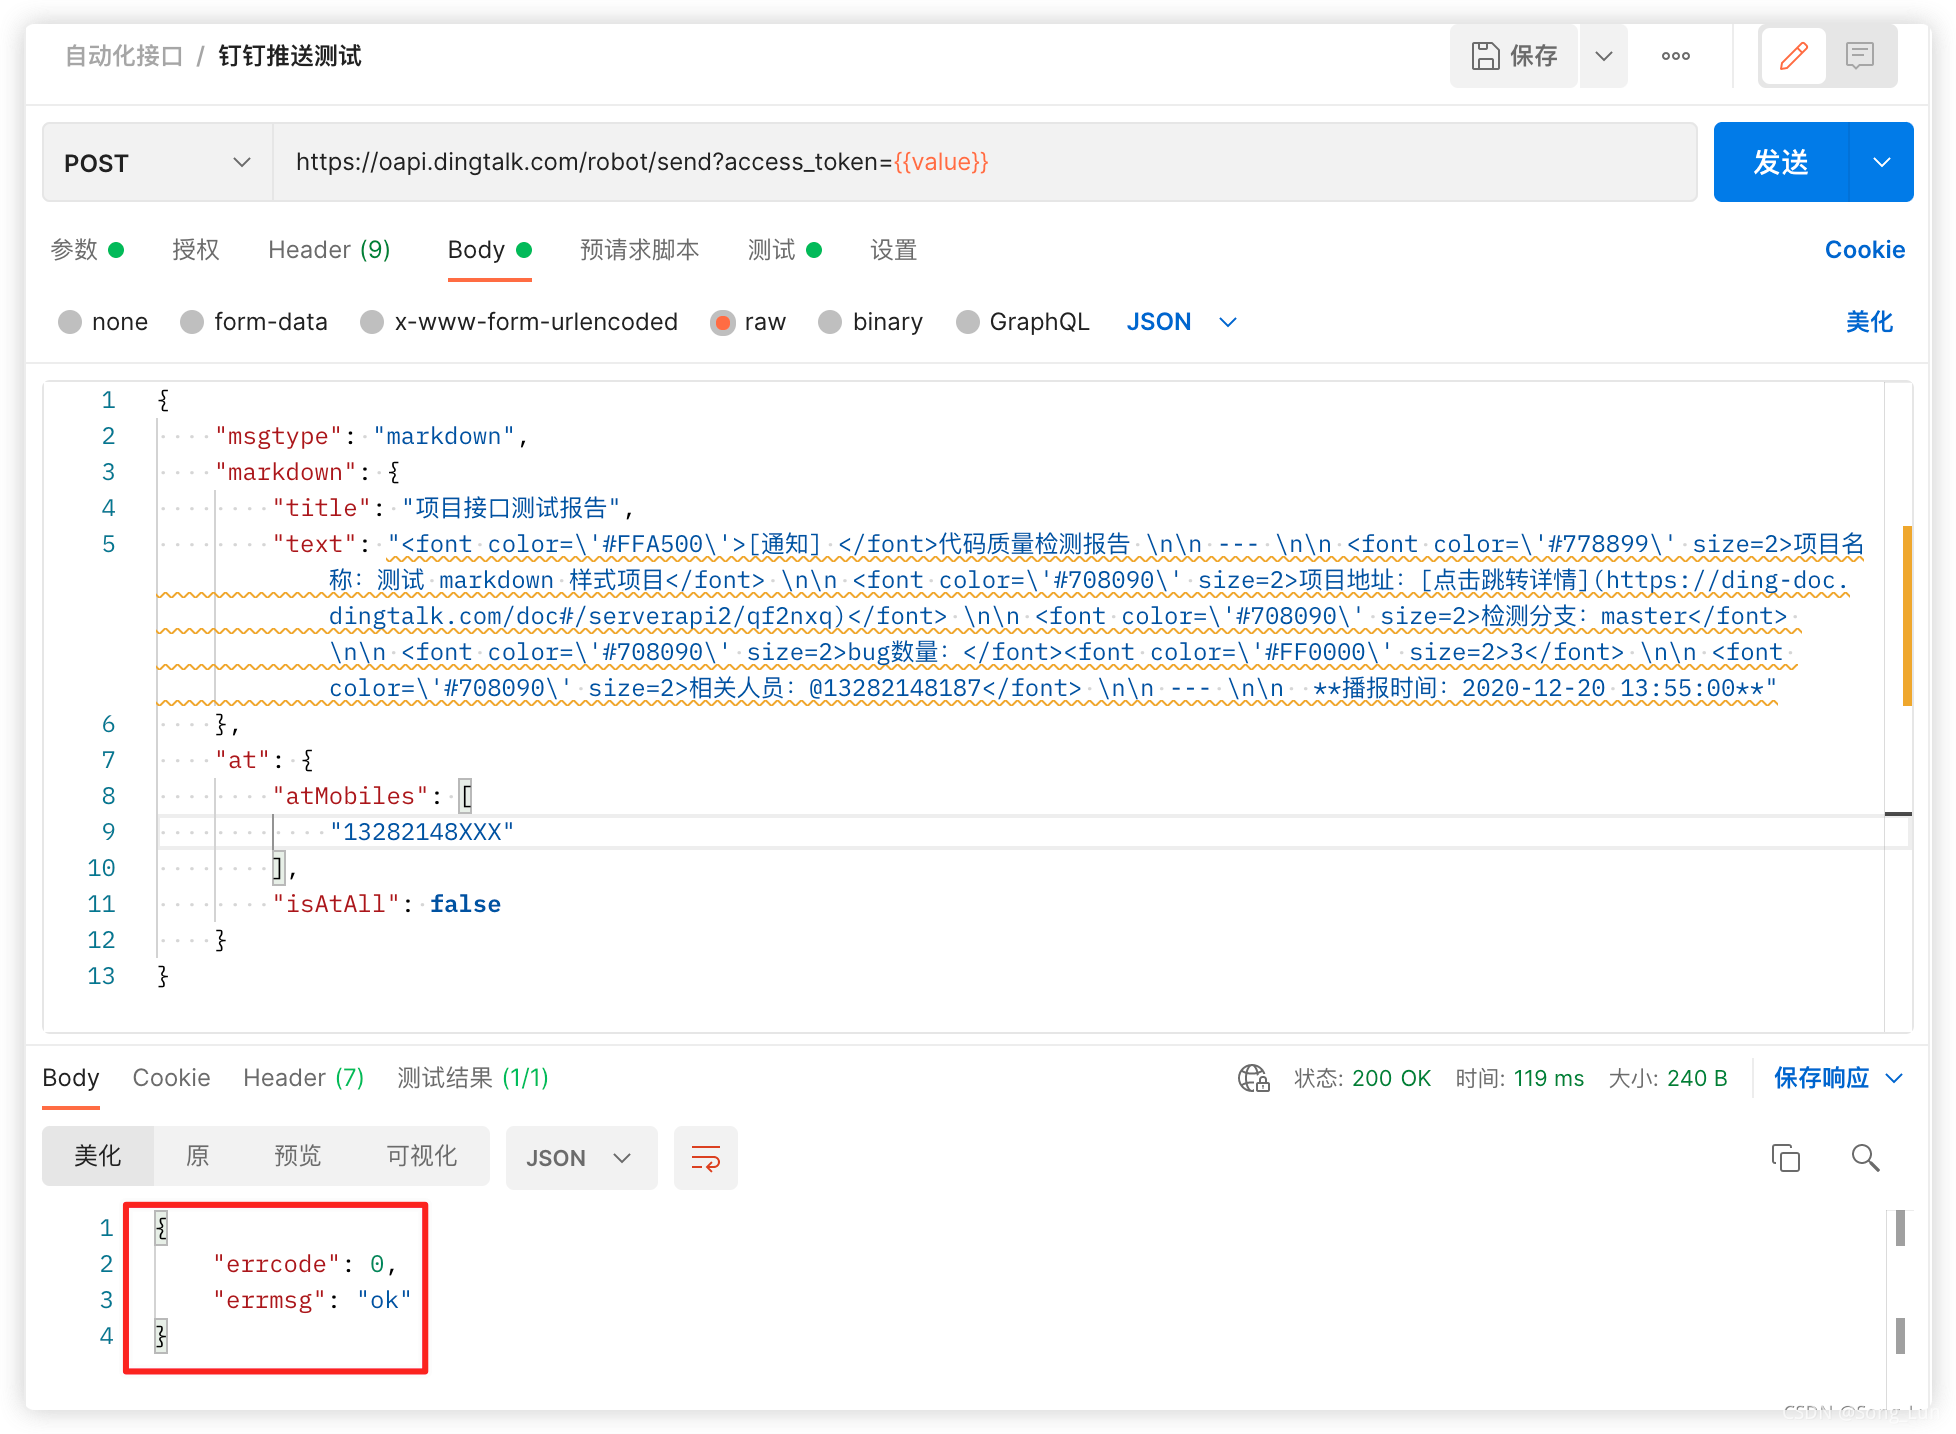The image size is (1956, 1434).
Task: Open response format JSON dropdown
Action: [x=581, y=1158]
